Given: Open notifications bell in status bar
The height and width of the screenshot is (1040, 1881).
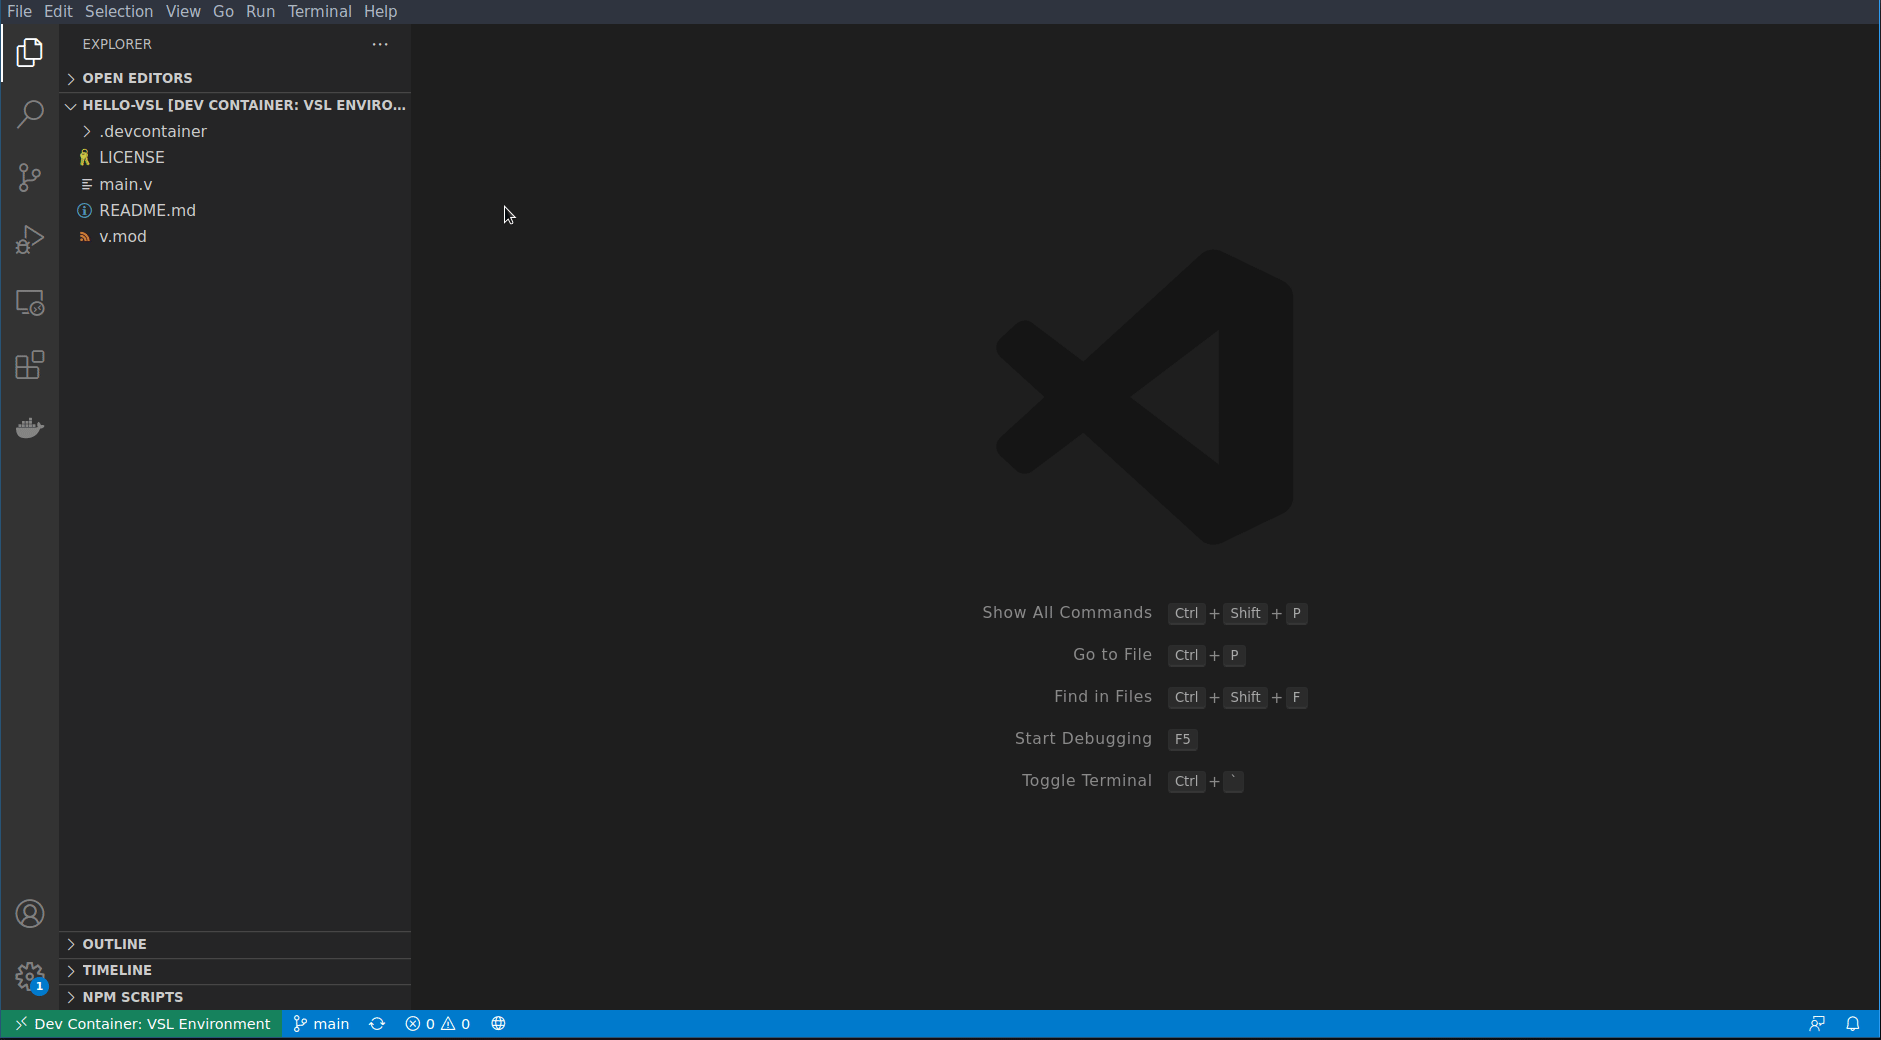Looking at the screenshot, I should pyautogui.click(x=1853, y=1024).
